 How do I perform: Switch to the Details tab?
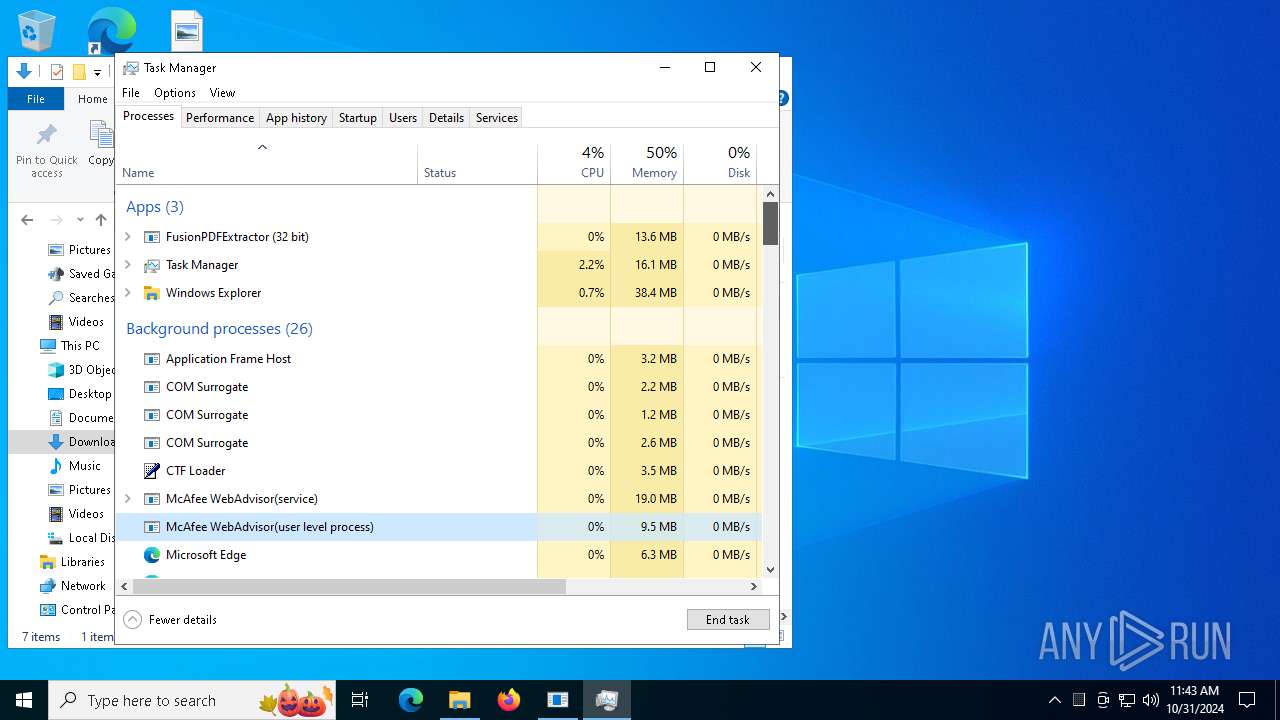point(446,118)
